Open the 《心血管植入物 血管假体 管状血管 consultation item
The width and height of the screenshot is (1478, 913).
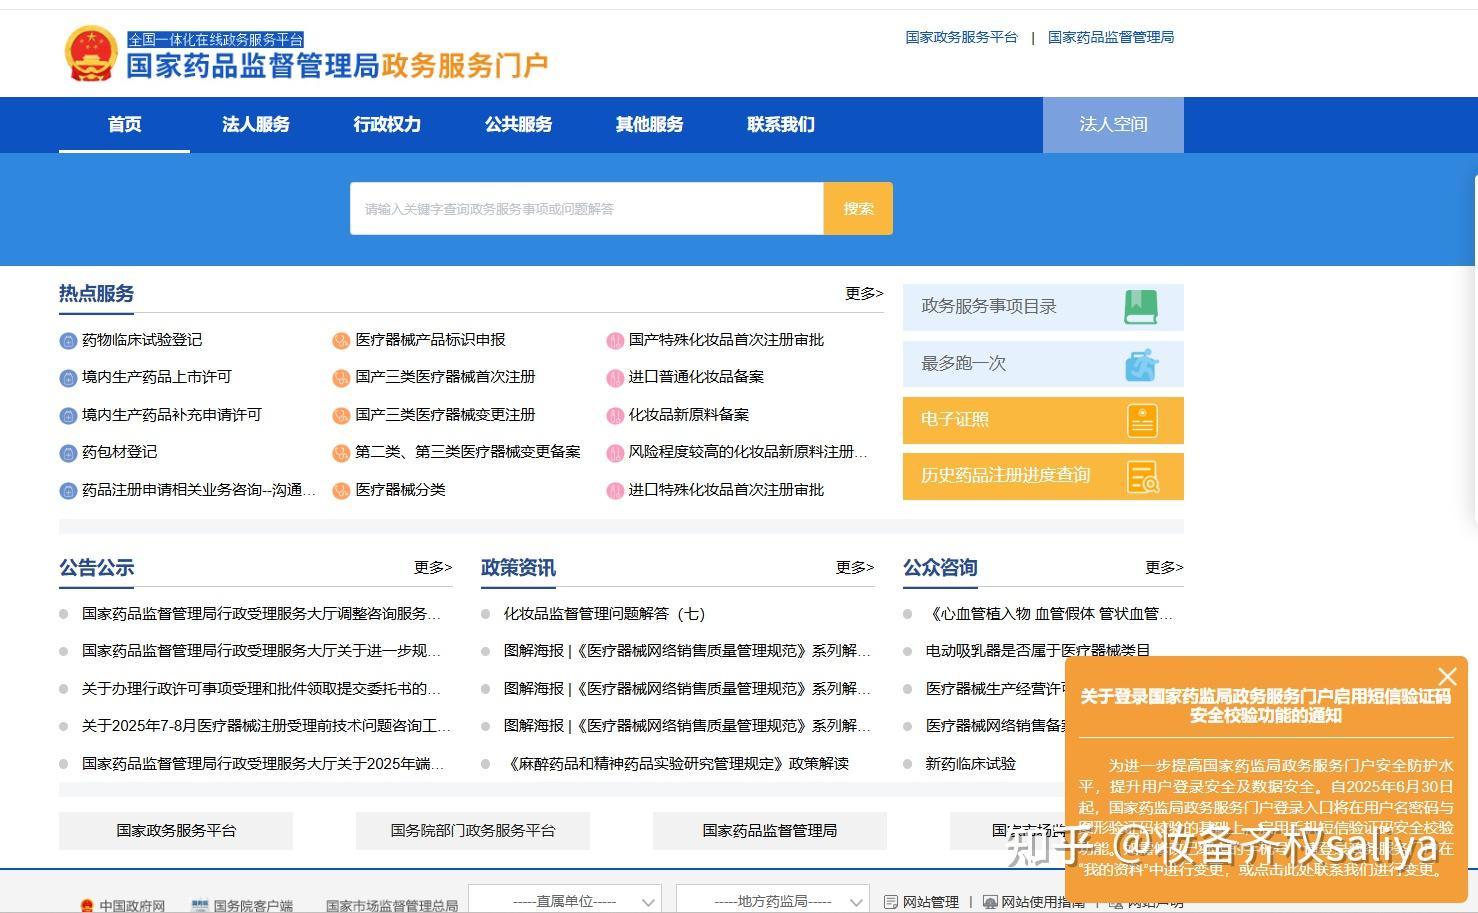pyautogui.click(x=1049, y=614)
